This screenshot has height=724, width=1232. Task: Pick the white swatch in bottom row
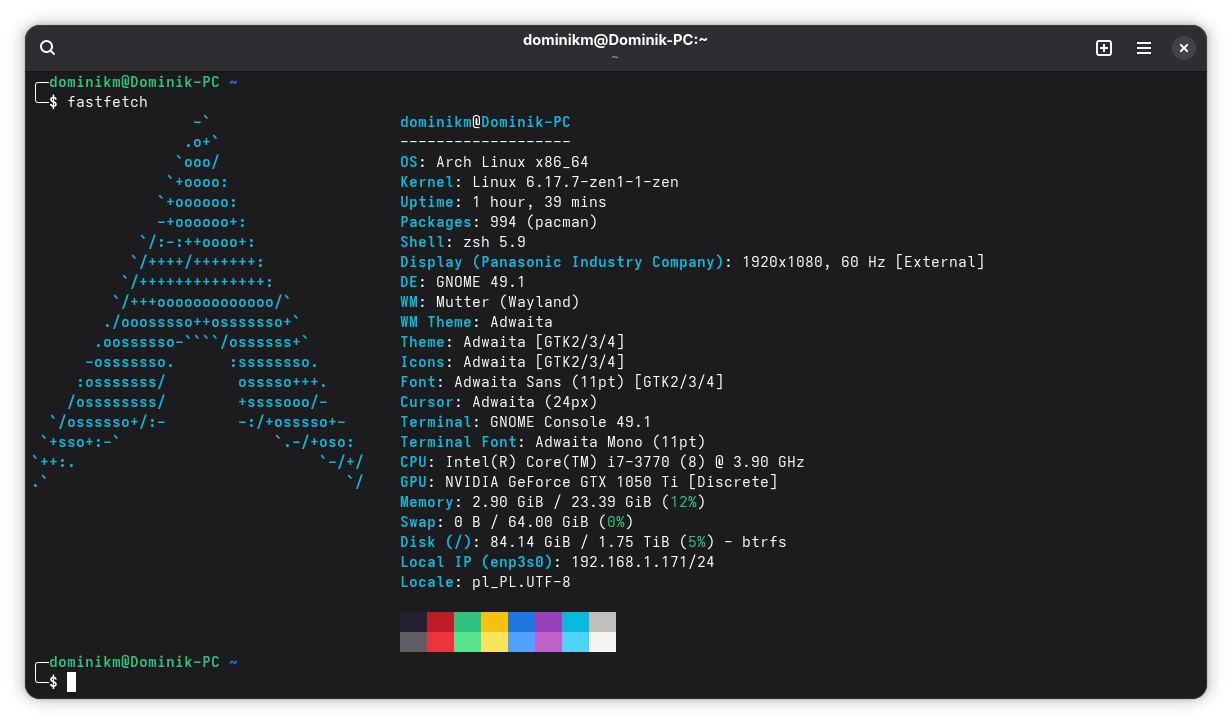pyautogui.click(x=602, y=642)
